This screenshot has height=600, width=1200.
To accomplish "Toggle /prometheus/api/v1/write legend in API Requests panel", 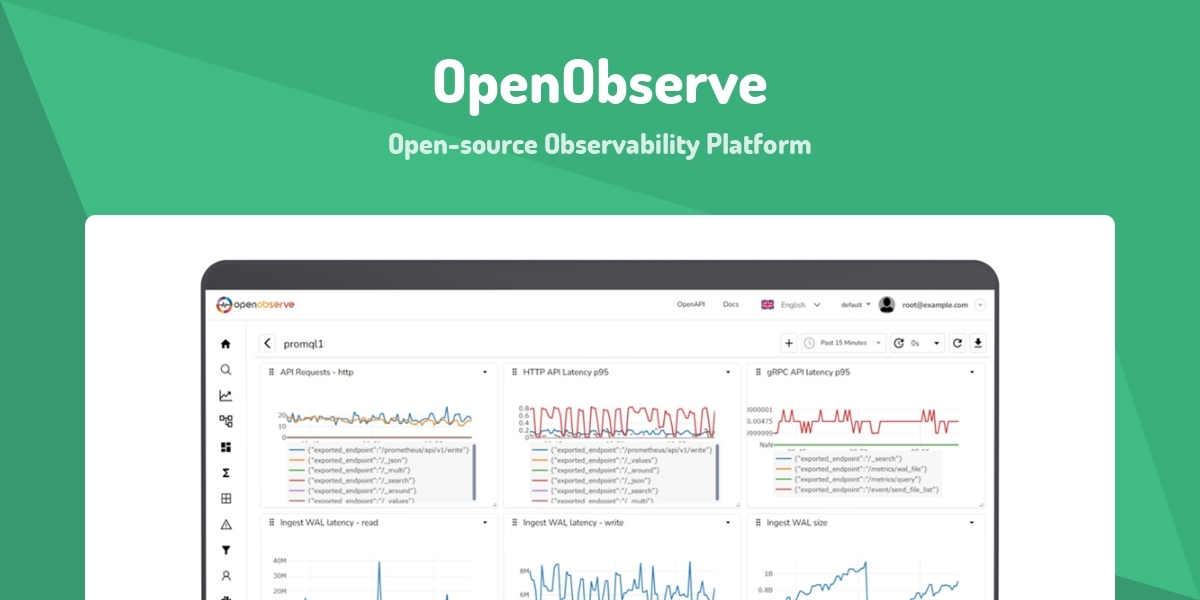I will pyautogui.click(x=378, y=450).
